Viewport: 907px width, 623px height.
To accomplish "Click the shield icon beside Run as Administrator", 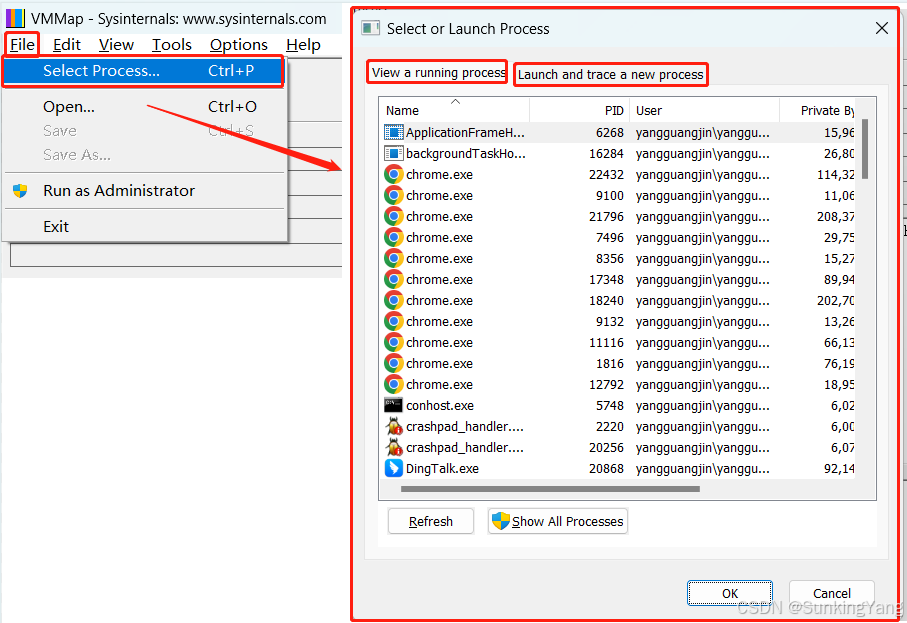I will point(20,191).
